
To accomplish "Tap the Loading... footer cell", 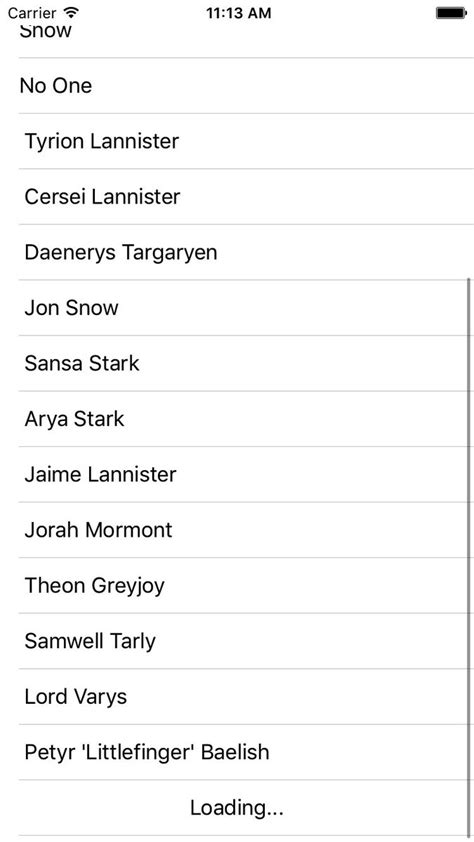I will pyautogui.click(x=237, y=808).
